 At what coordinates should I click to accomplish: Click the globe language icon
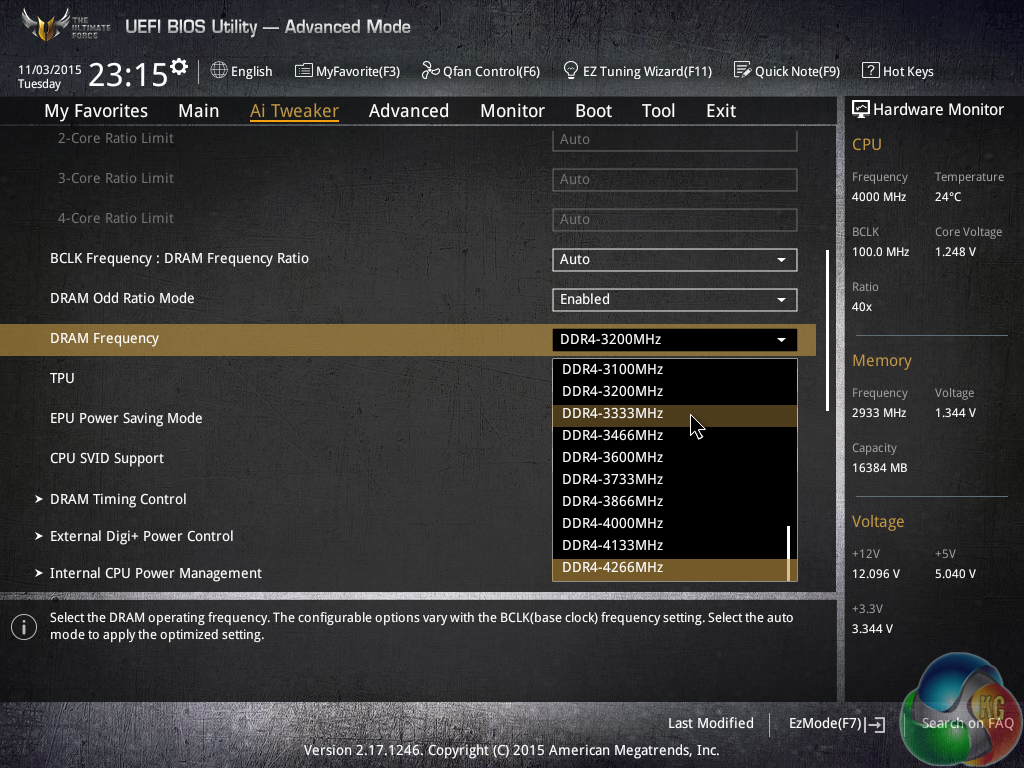pos(219,71)
